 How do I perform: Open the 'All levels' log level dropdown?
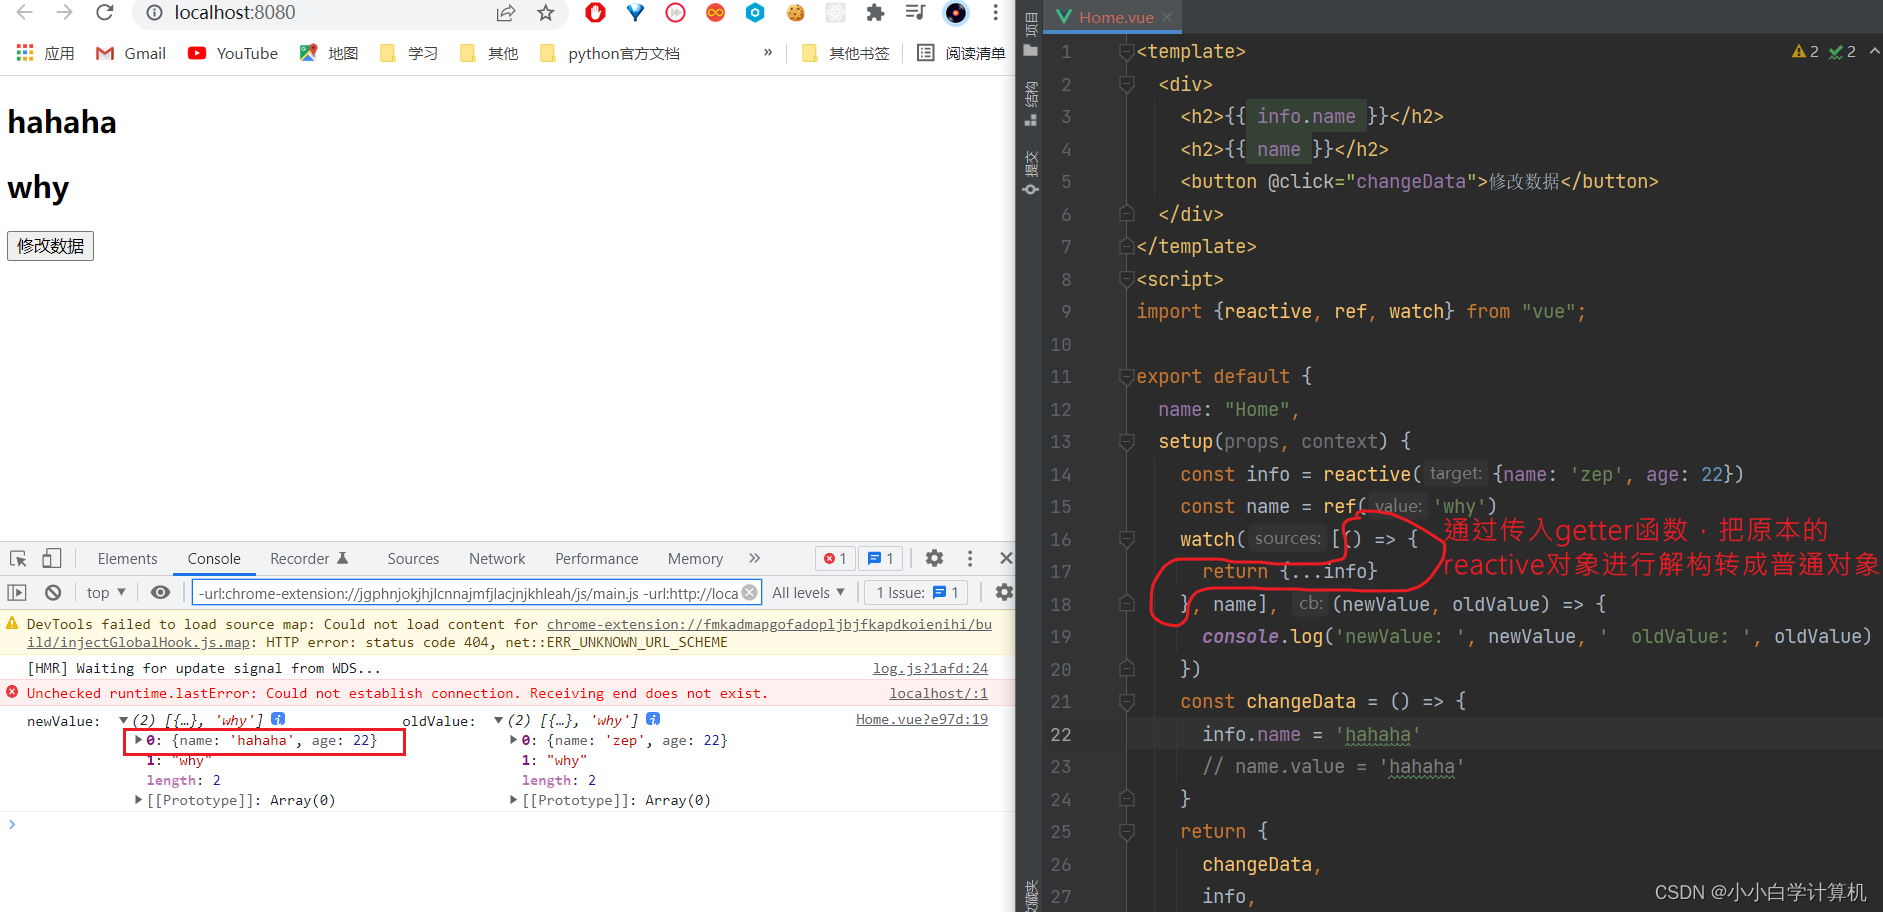coord(808,592)
